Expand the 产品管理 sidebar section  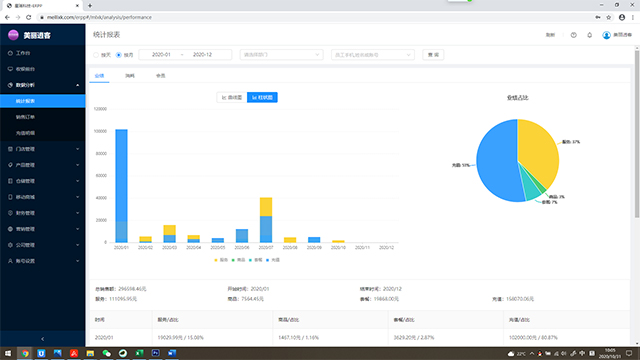tap(42, 165)
